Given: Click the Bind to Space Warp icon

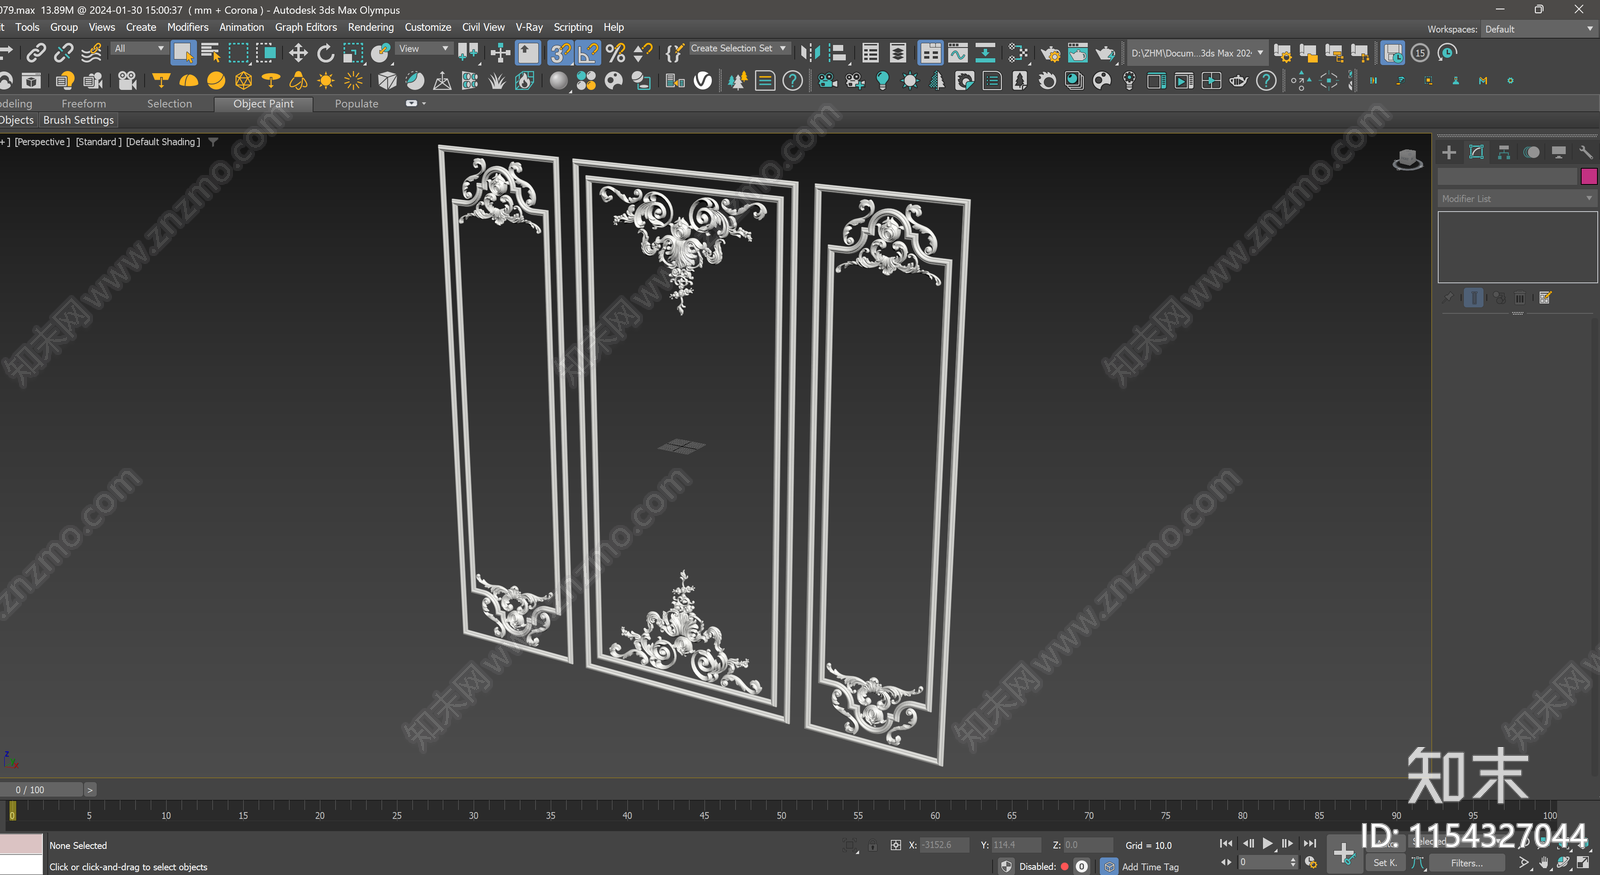Looking at the screenshot, I should (91, 52).
